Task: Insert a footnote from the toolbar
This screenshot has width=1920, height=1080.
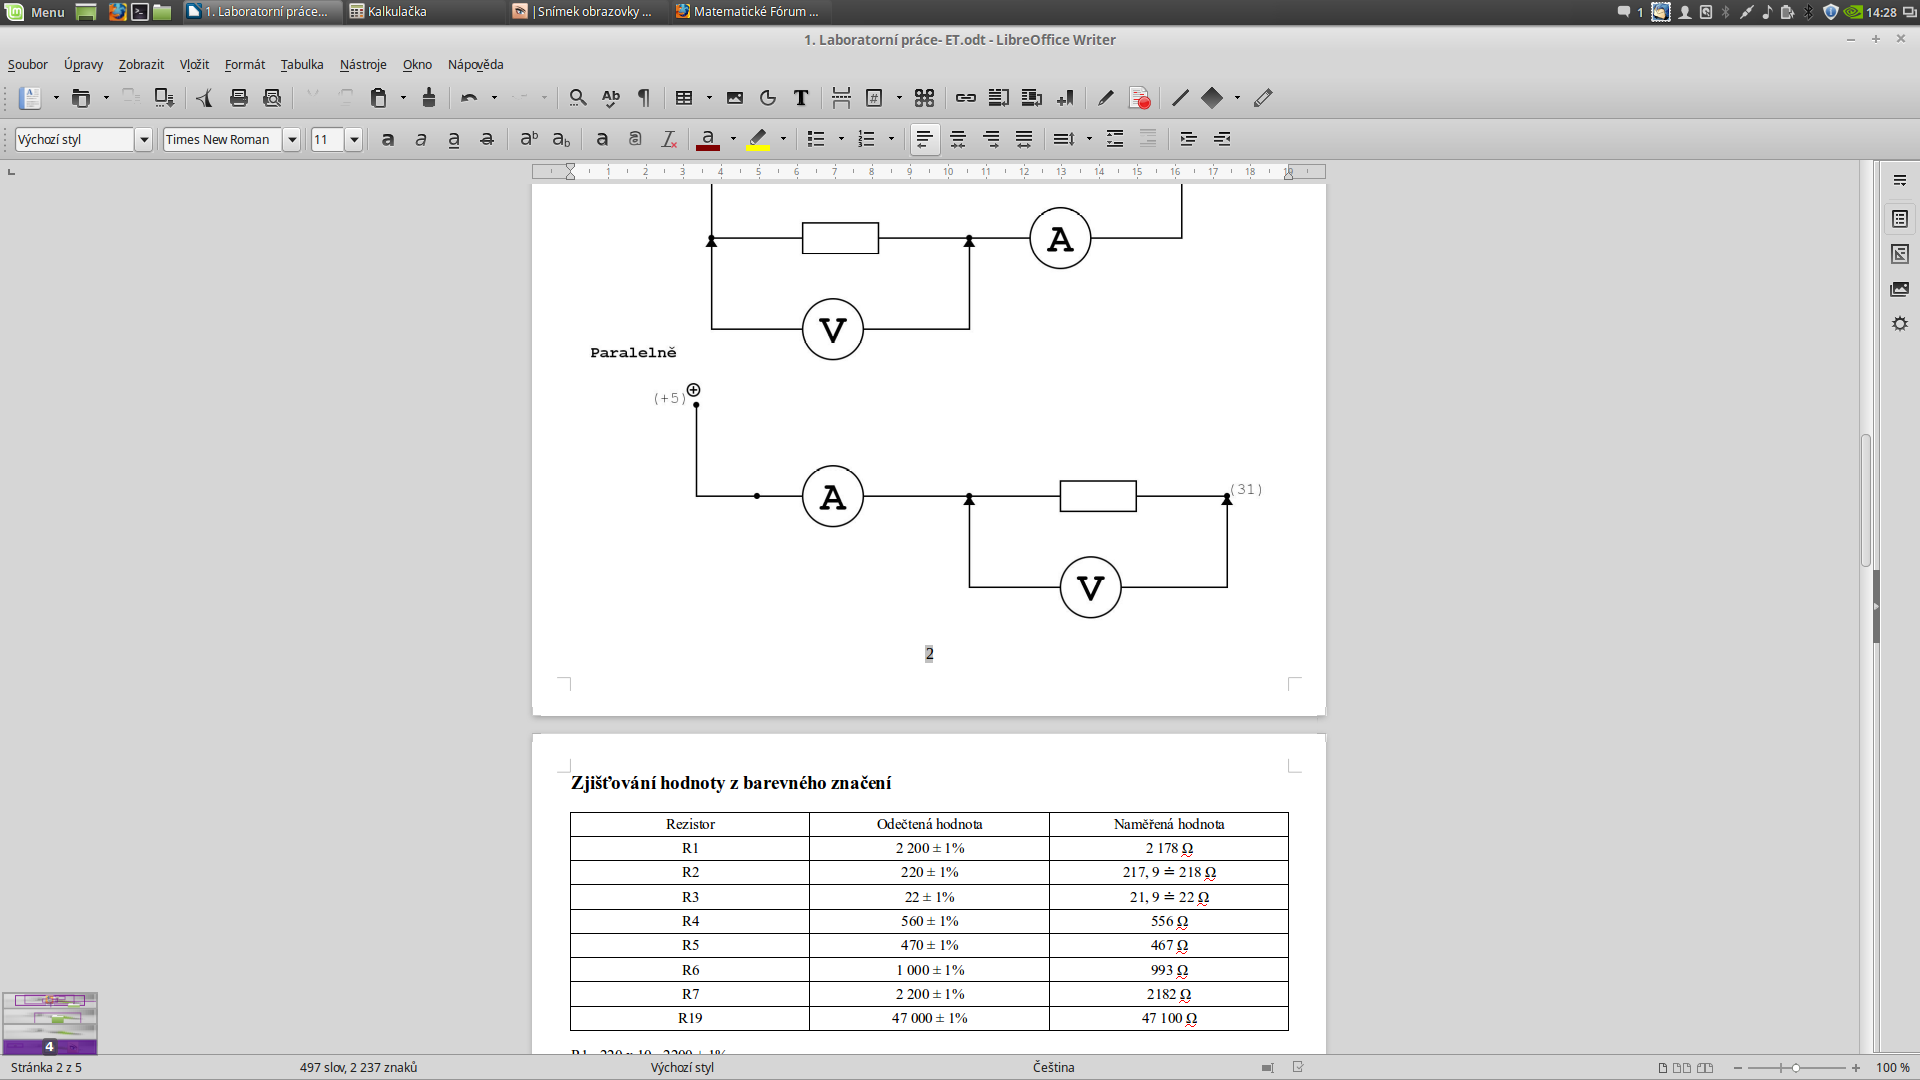Action: click(x=998, y=98)
